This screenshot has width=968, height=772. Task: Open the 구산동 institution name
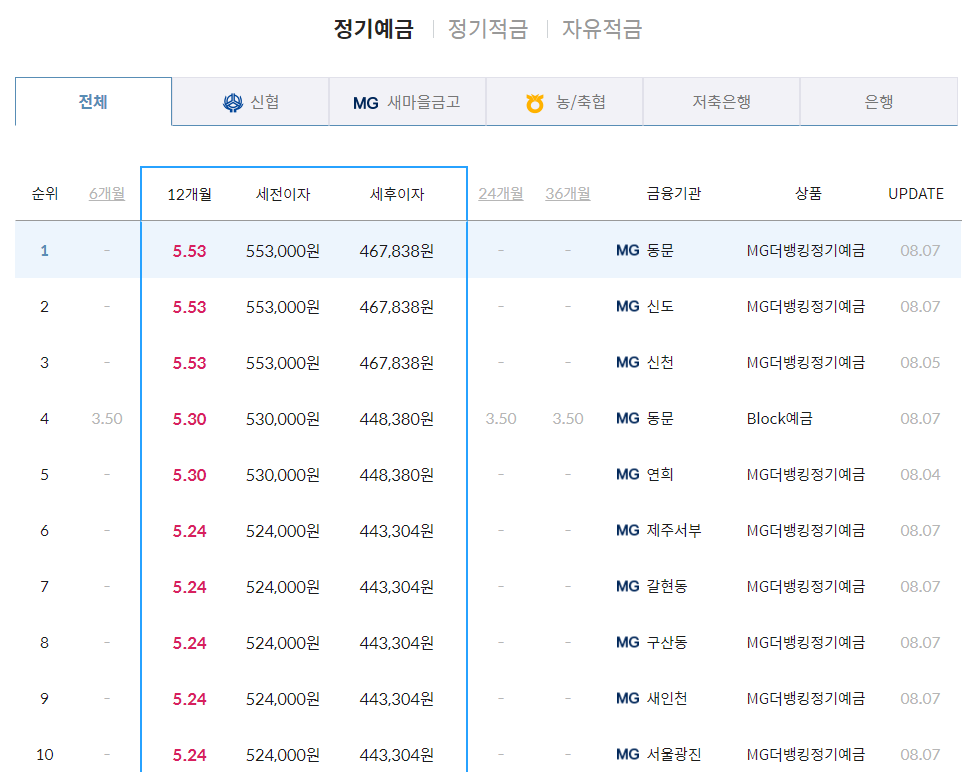tap(667, 643)
